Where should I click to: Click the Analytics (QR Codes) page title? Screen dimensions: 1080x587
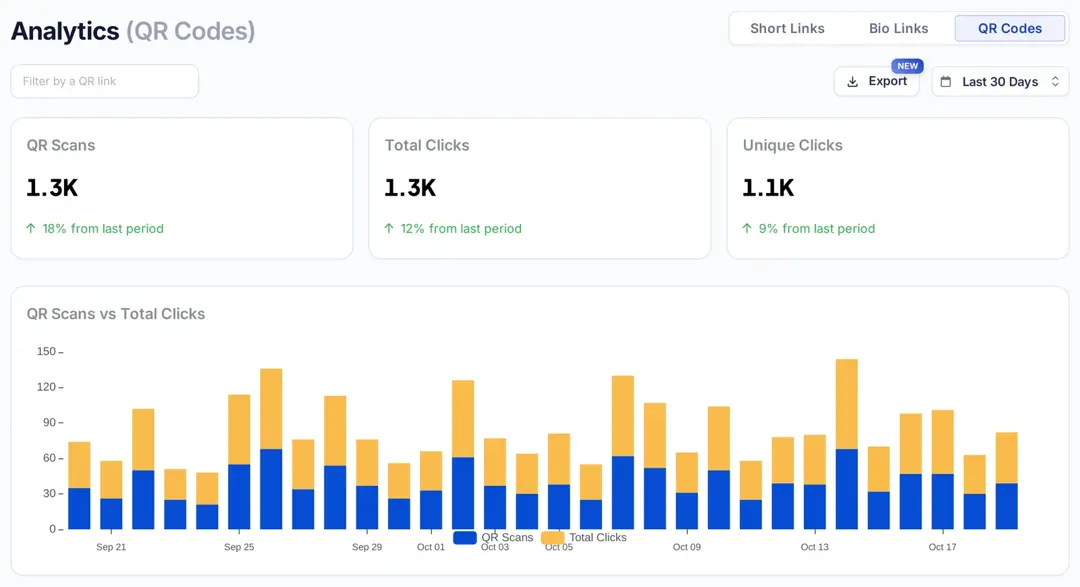(133, 31)
